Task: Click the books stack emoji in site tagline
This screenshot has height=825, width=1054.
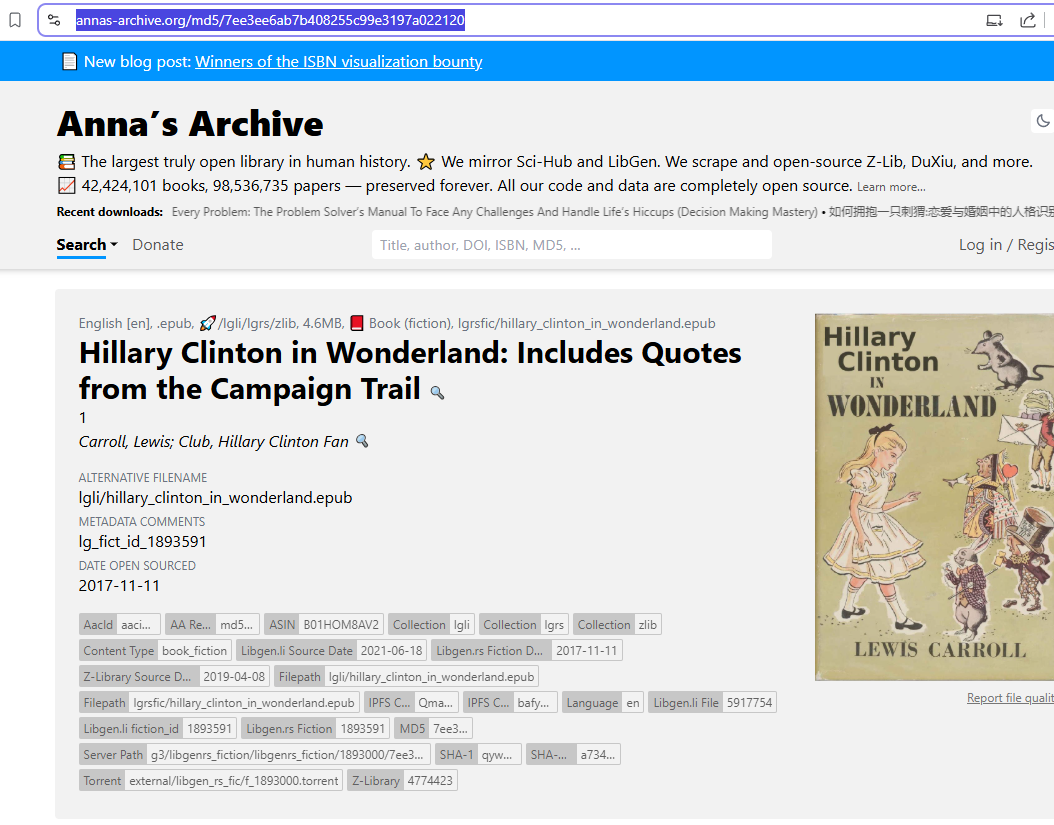Action: point(67,162)
